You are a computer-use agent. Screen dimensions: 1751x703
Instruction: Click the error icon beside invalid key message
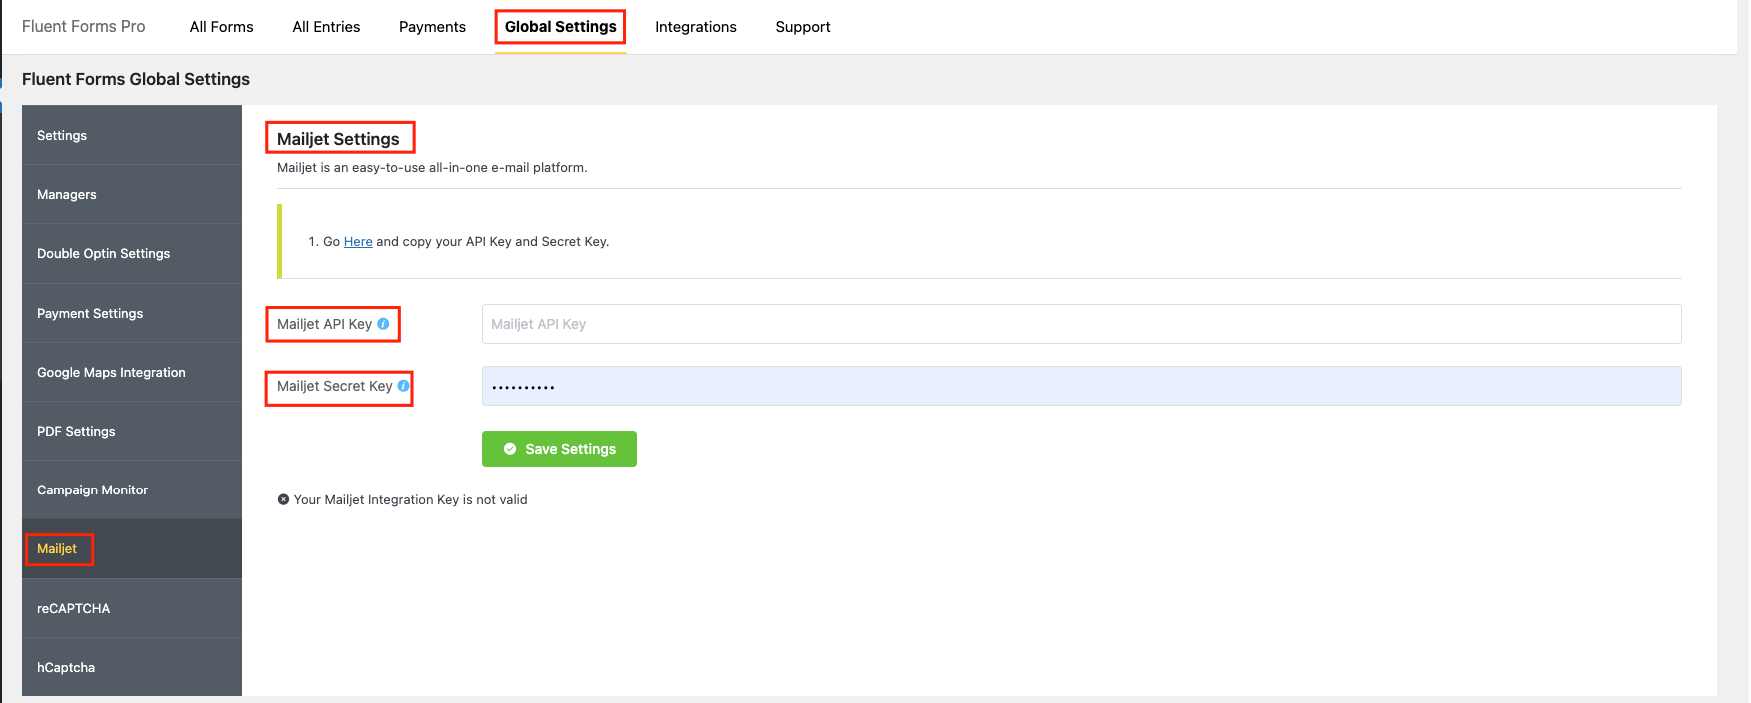point(283,499)
